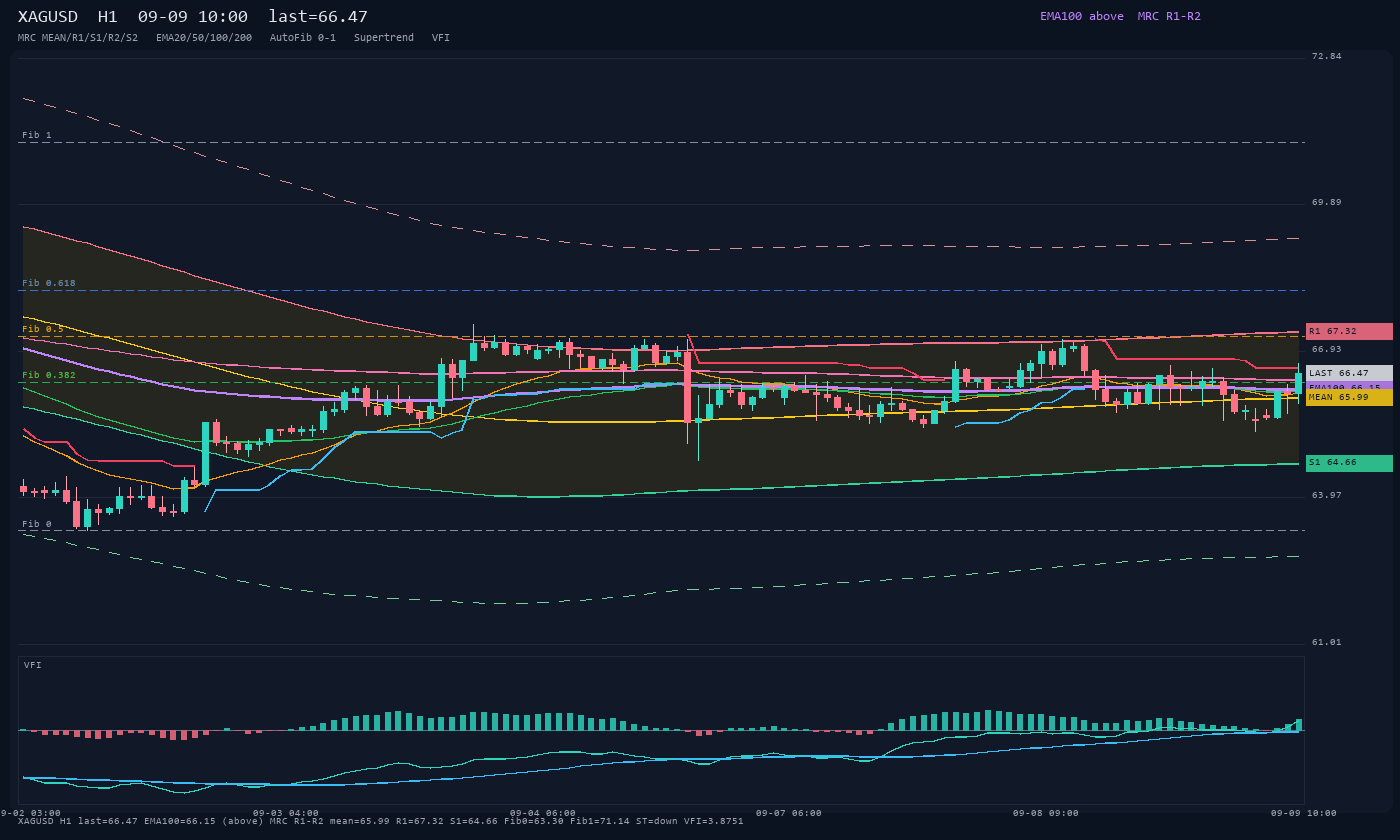Viewport: 1400px width, 840px height.
Task: Select the Fib 0.618 level label
Action: point(49,283)
